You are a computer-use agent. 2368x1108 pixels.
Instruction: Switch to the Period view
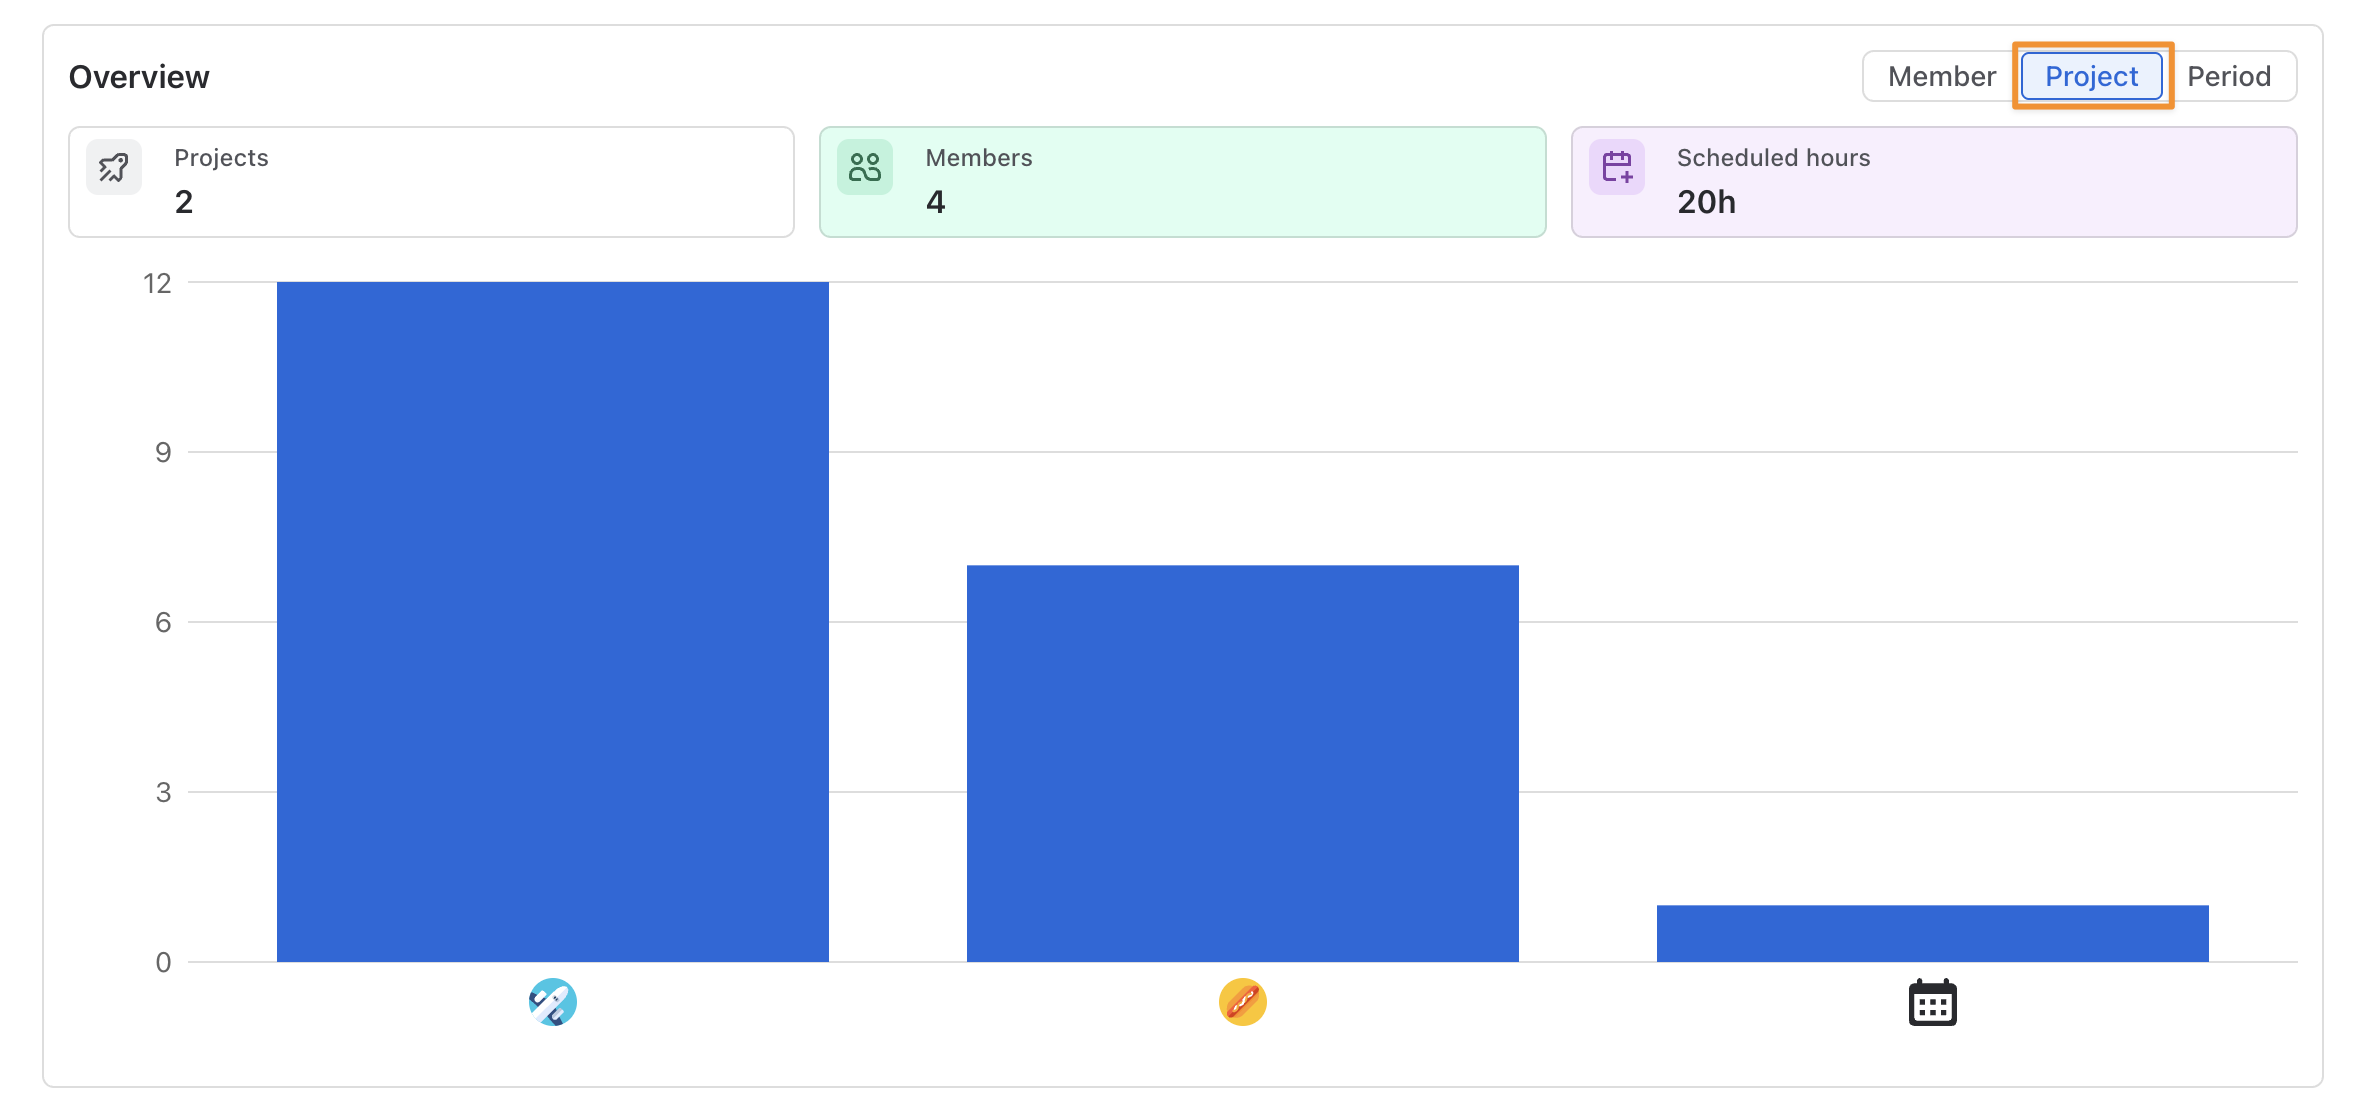(2229, 76)
